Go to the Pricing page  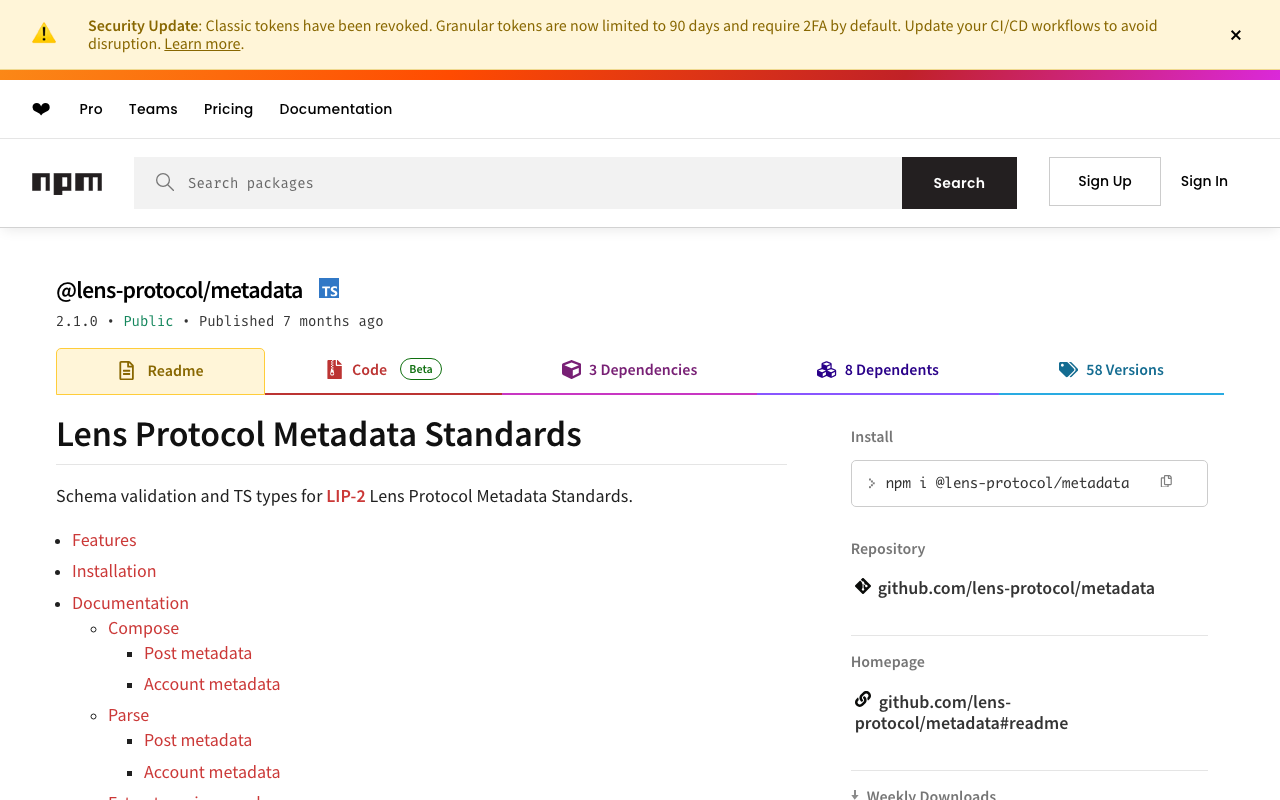(228, 109)
